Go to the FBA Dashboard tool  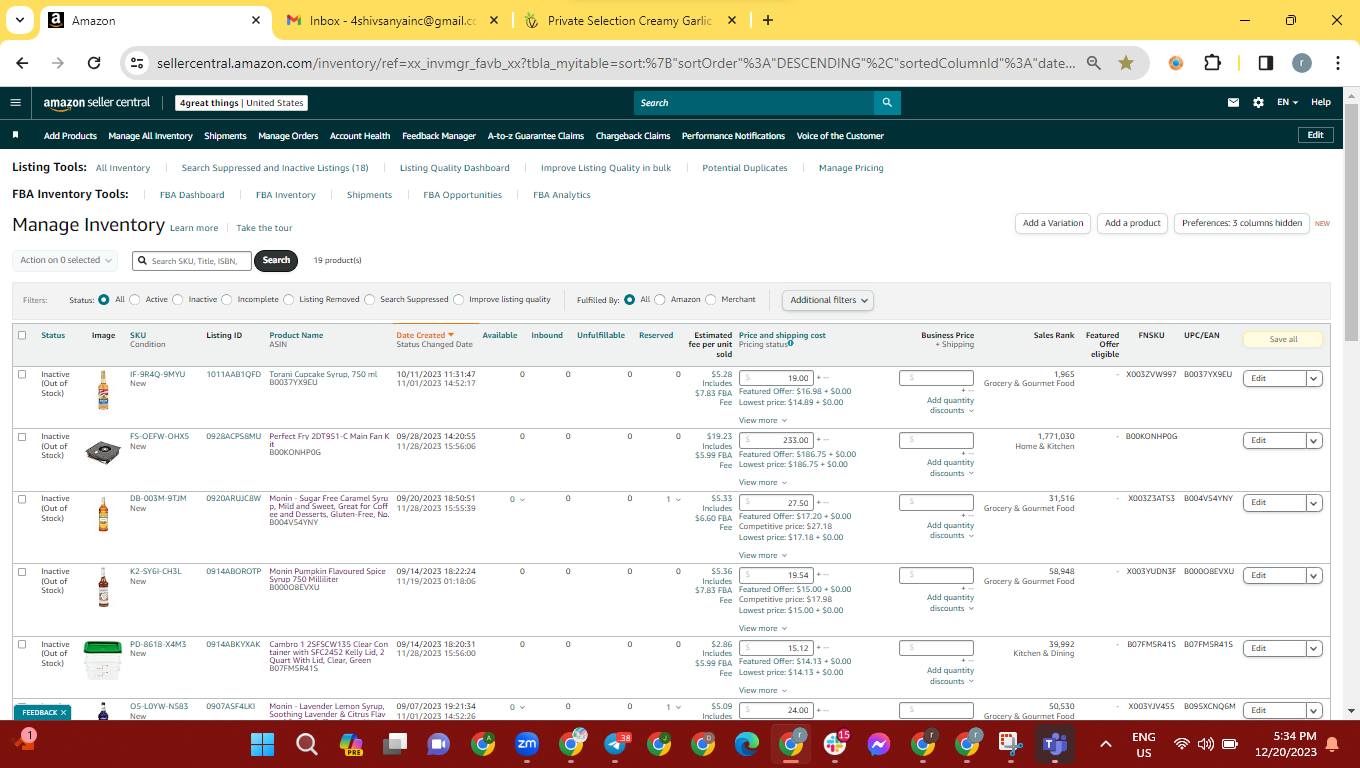(192, 195)
